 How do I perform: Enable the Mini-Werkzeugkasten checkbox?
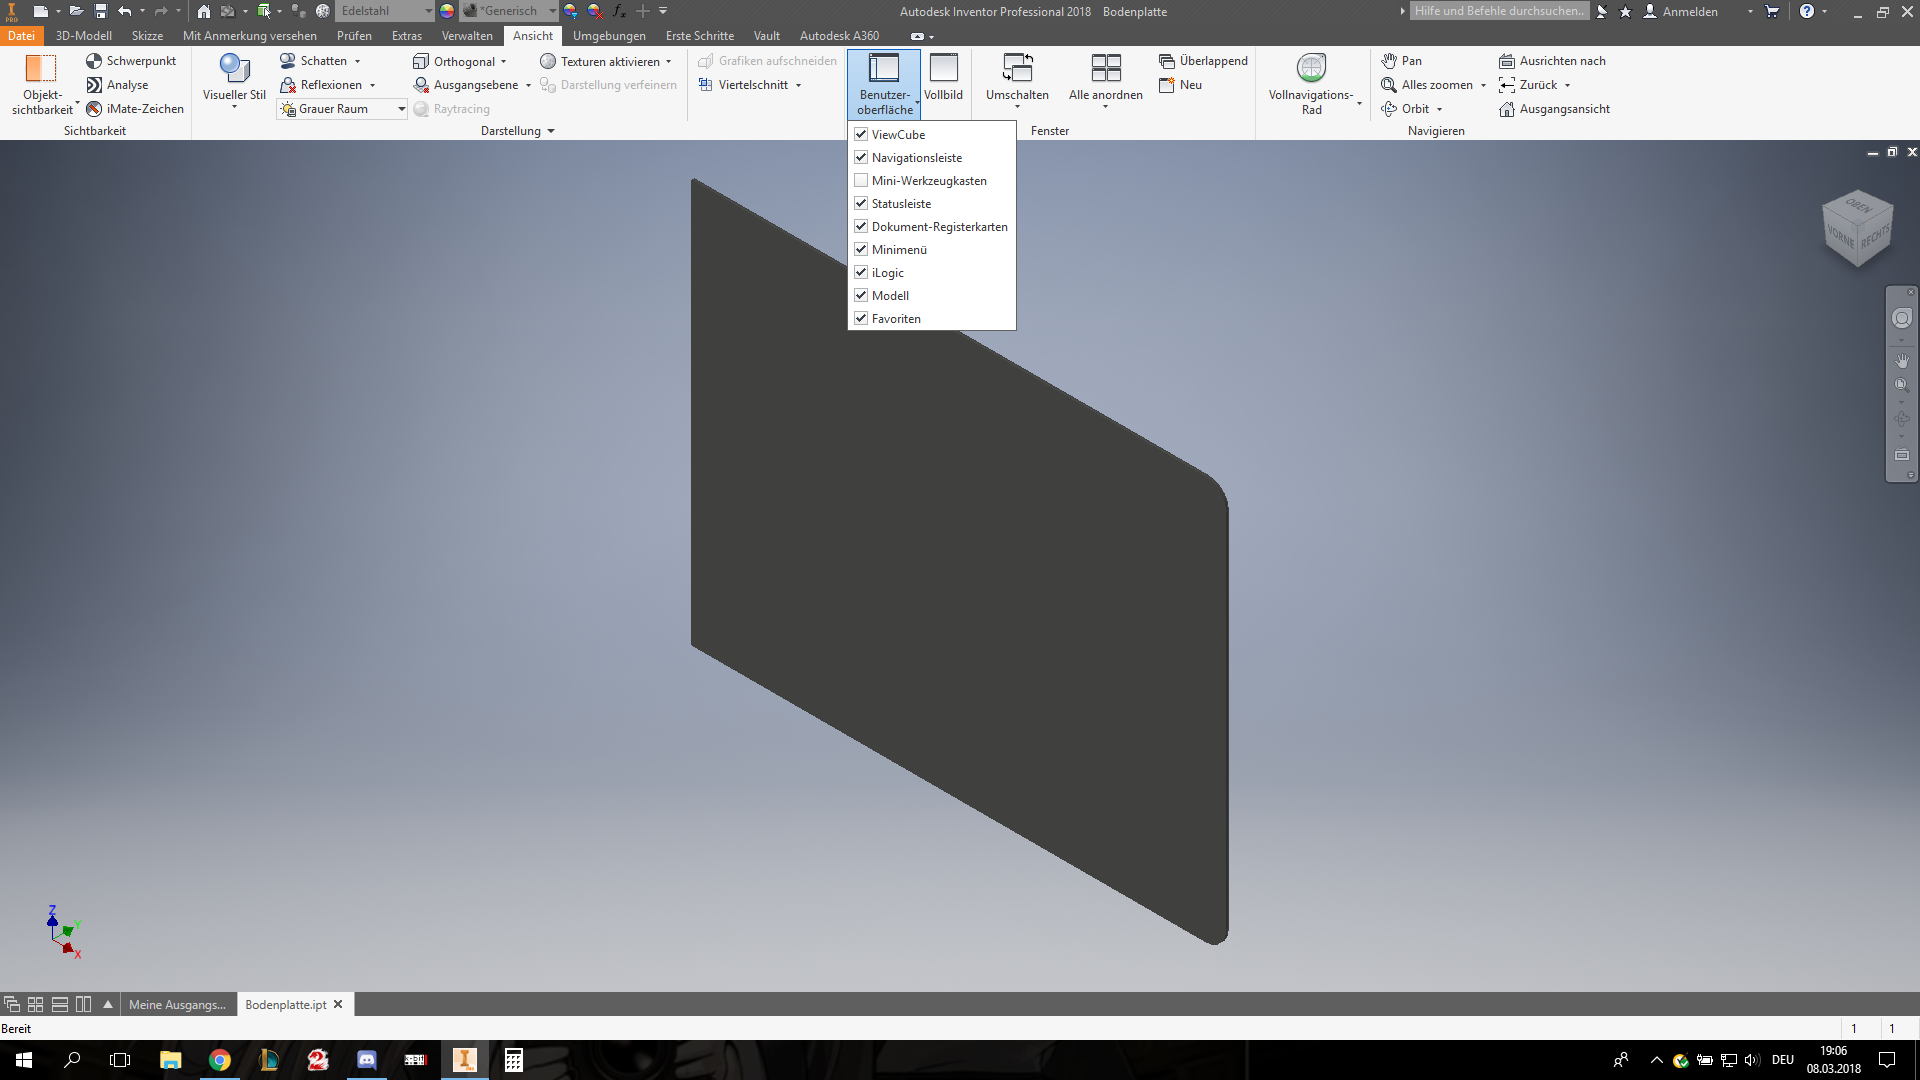[861, 180]
